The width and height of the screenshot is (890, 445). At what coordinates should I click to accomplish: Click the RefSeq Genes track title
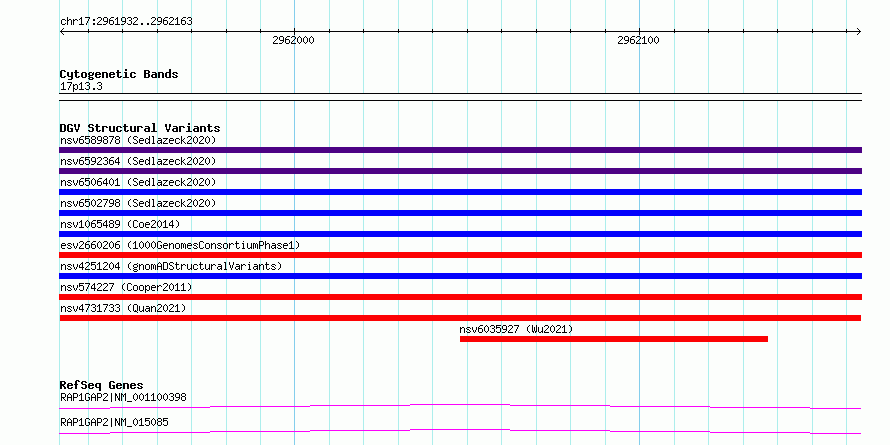[102, 385]
